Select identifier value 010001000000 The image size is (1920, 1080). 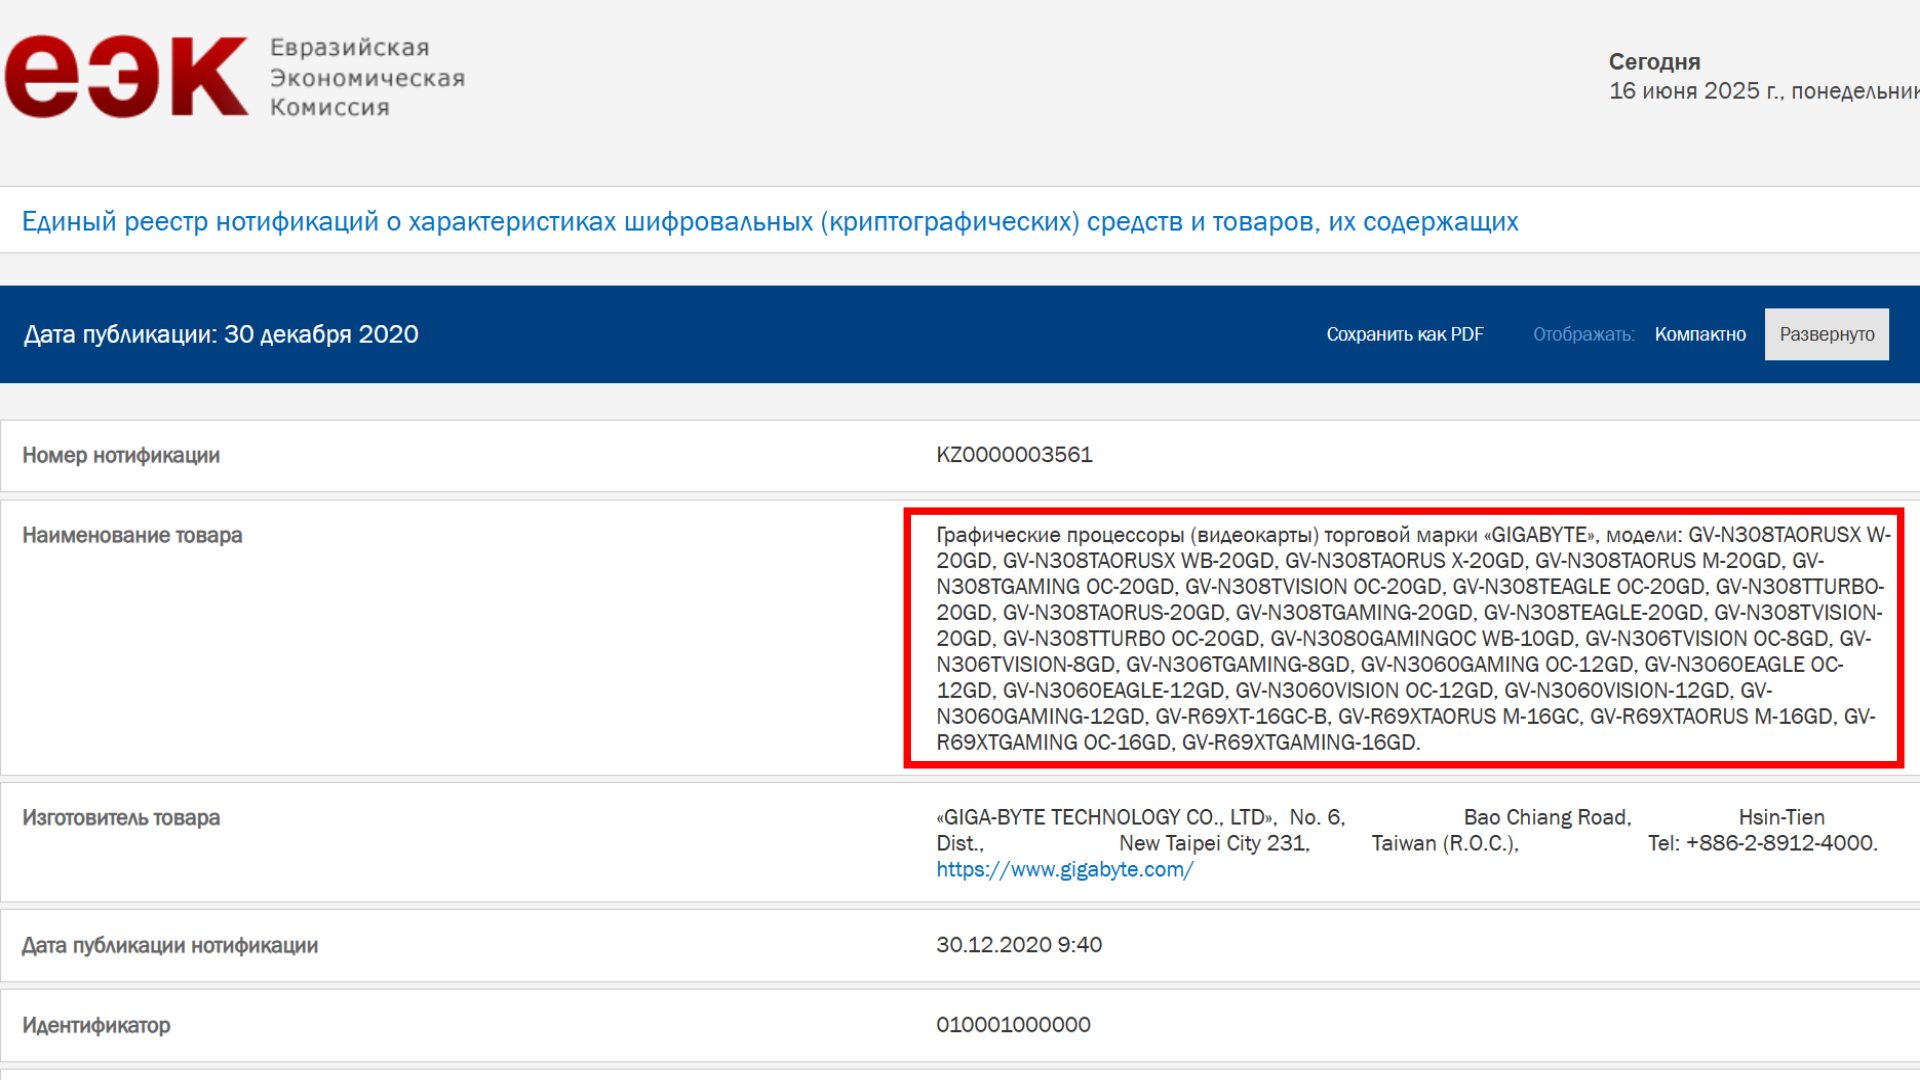1013,1025
